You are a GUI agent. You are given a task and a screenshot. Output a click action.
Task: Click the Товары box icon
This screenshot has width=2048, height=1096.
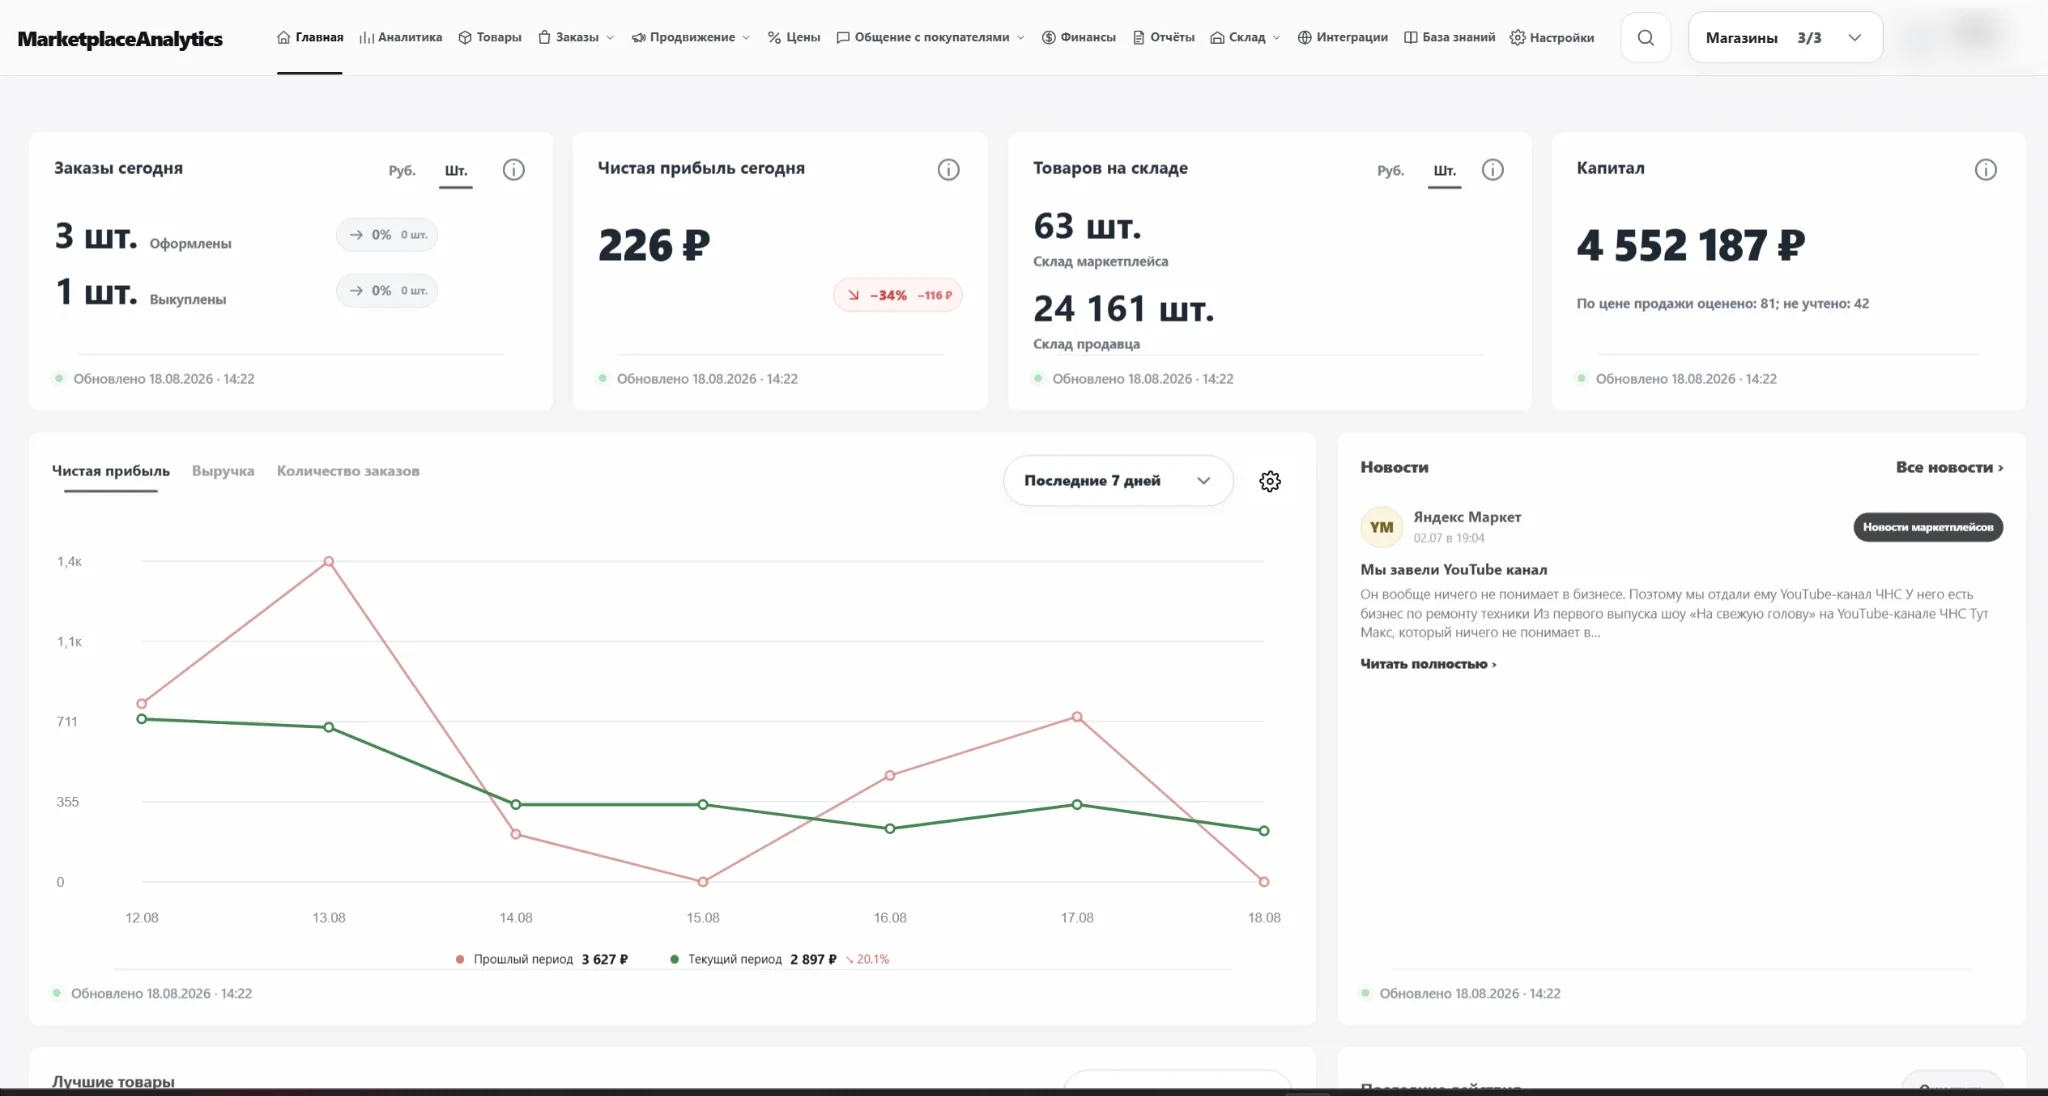tap(465, 37)
